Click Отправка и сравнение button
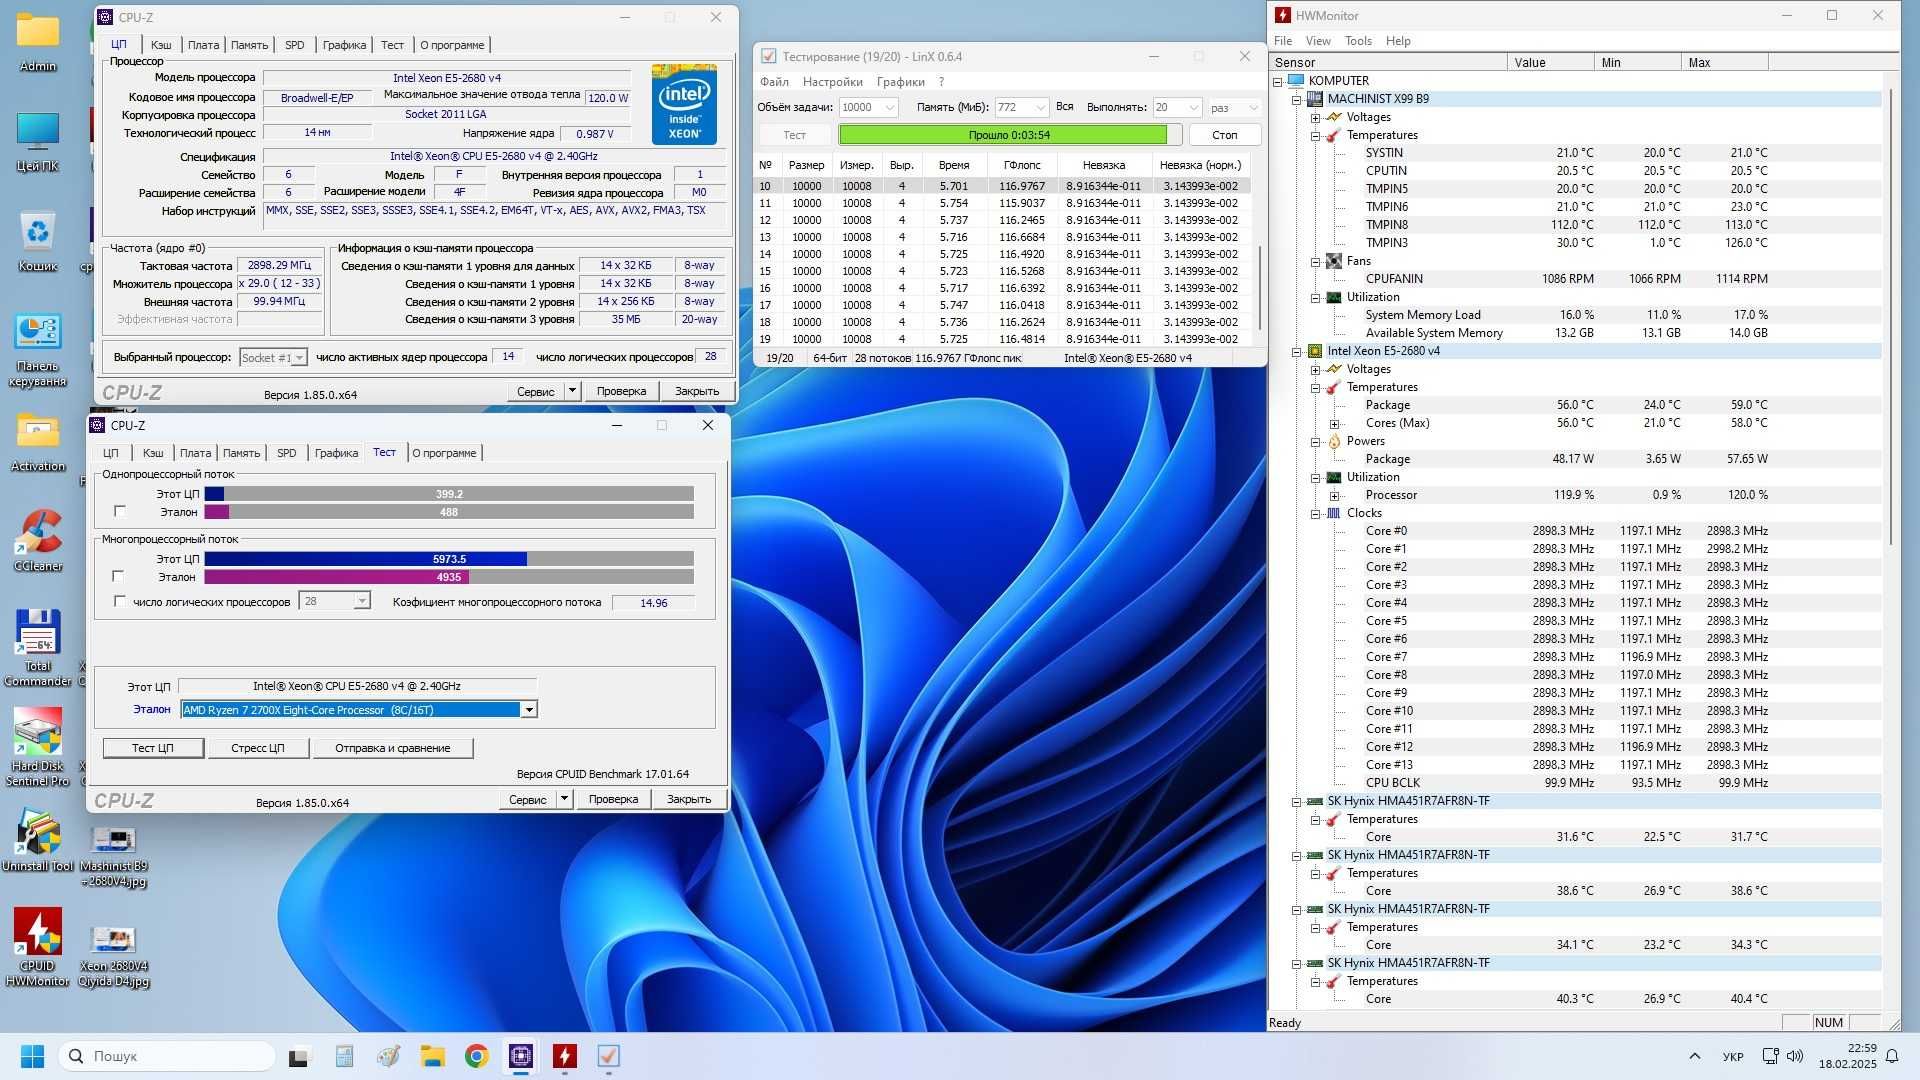 tap(392, 748)
